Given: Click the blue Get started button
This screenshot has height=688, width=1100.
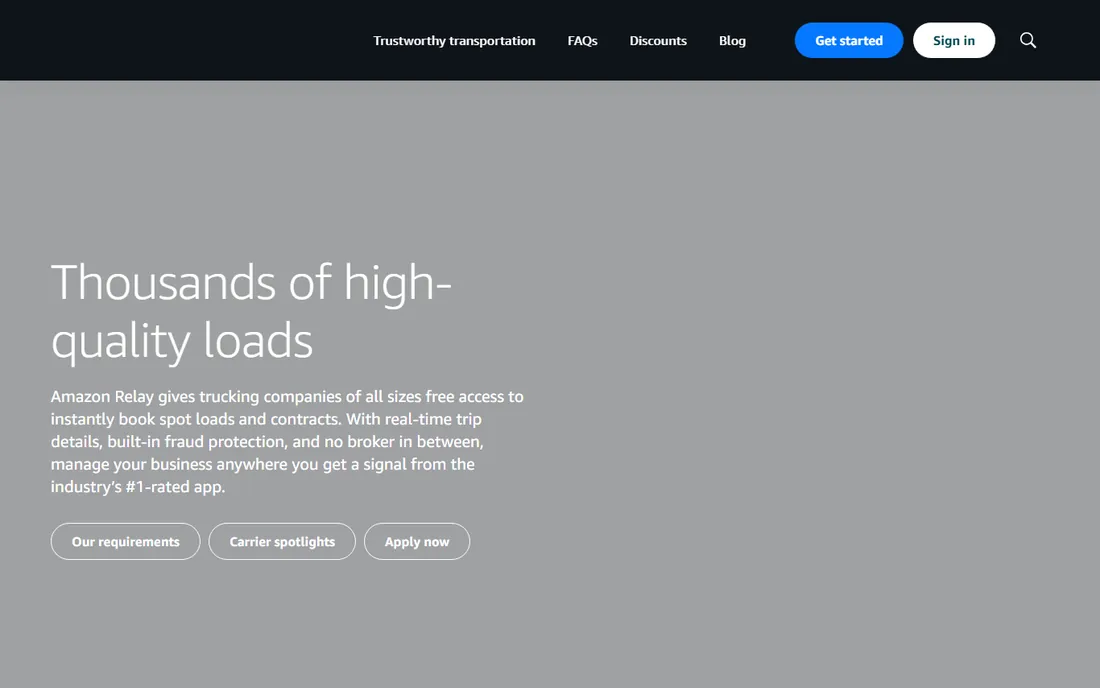Looking at the screenshot, I should [x=849, y=40].
